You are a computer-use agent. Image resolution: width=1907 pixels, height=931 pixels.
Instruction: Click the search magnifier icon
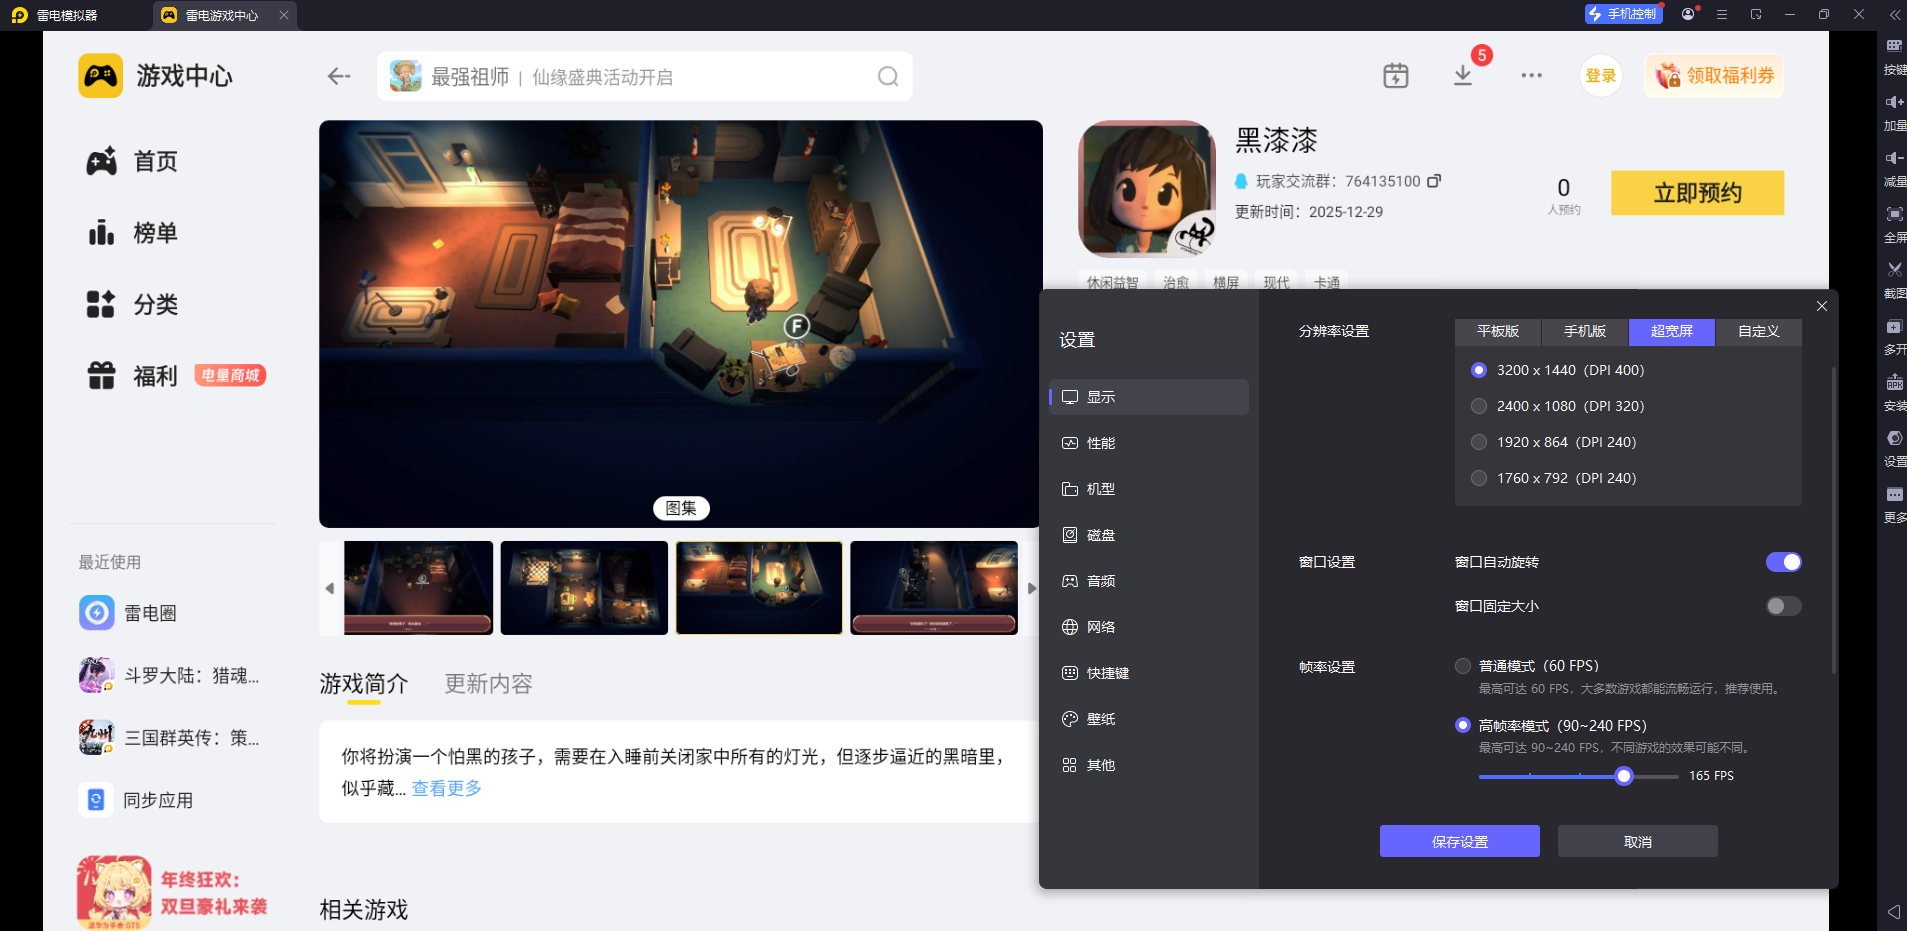888,77
